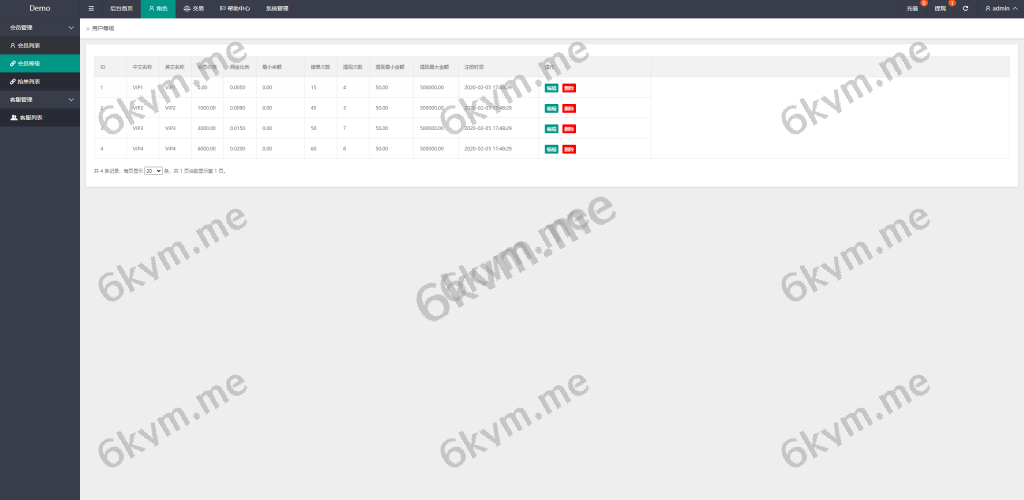The image size is (1024, 500).
Task: Open 系统管理 in top navigation
Action: tap(277, 8)
